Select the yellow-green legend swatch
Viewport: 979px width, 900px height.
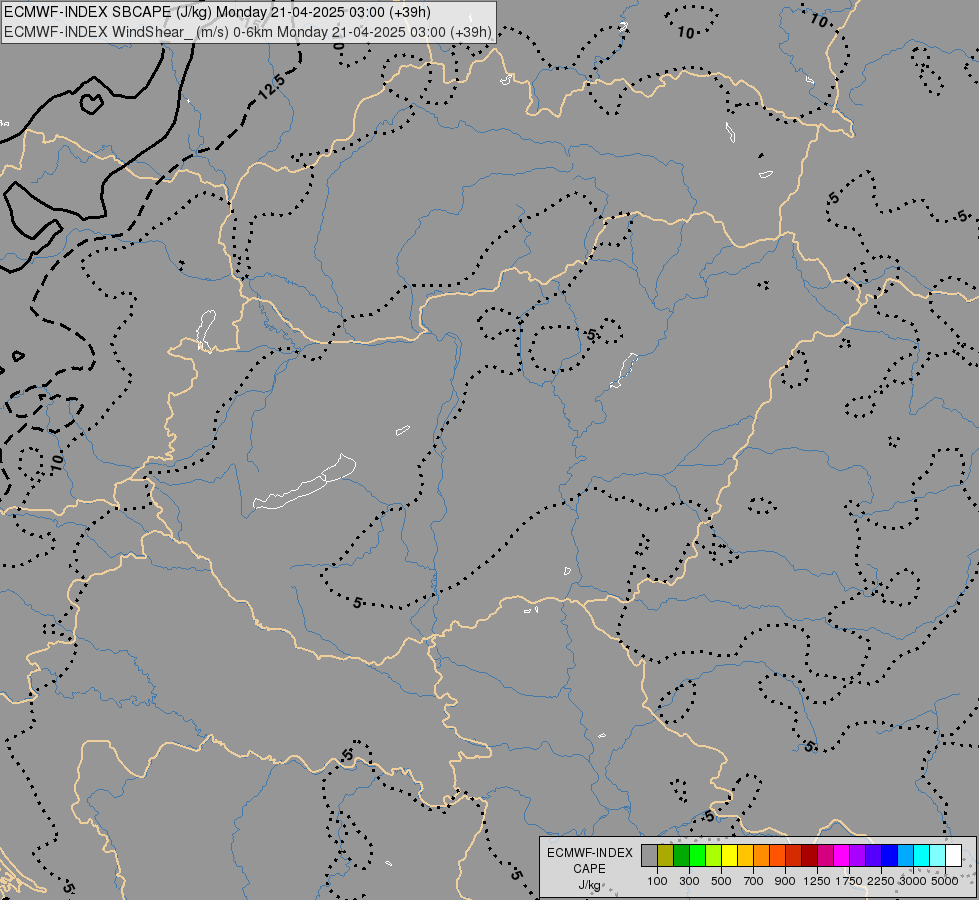(x=714, y=855)
